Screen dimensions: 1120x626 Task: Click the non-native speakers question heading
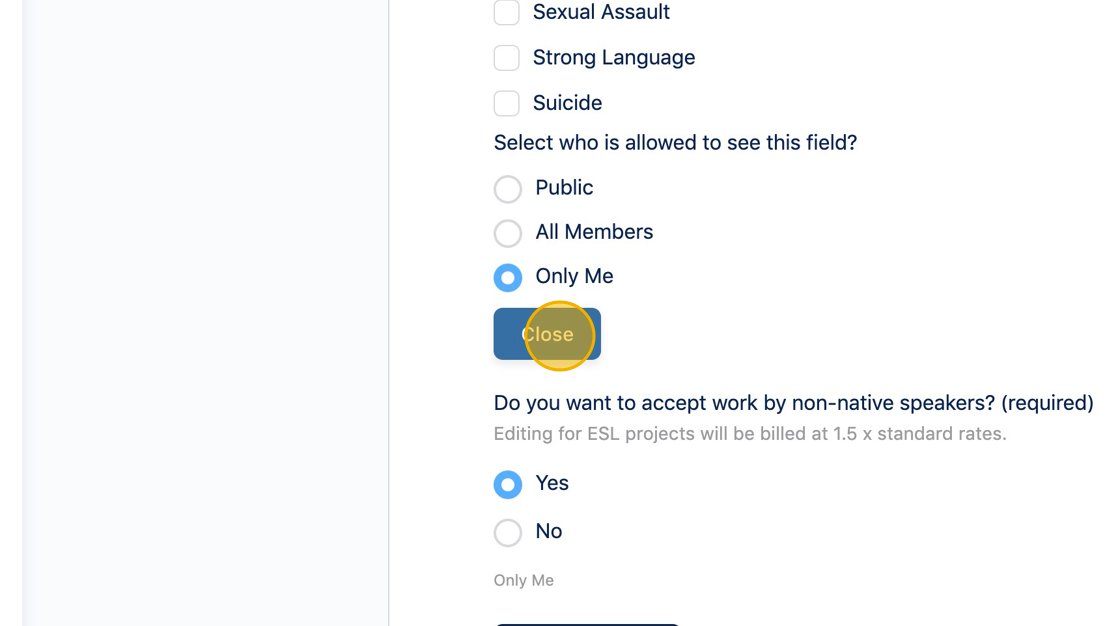tap(793, 403)
